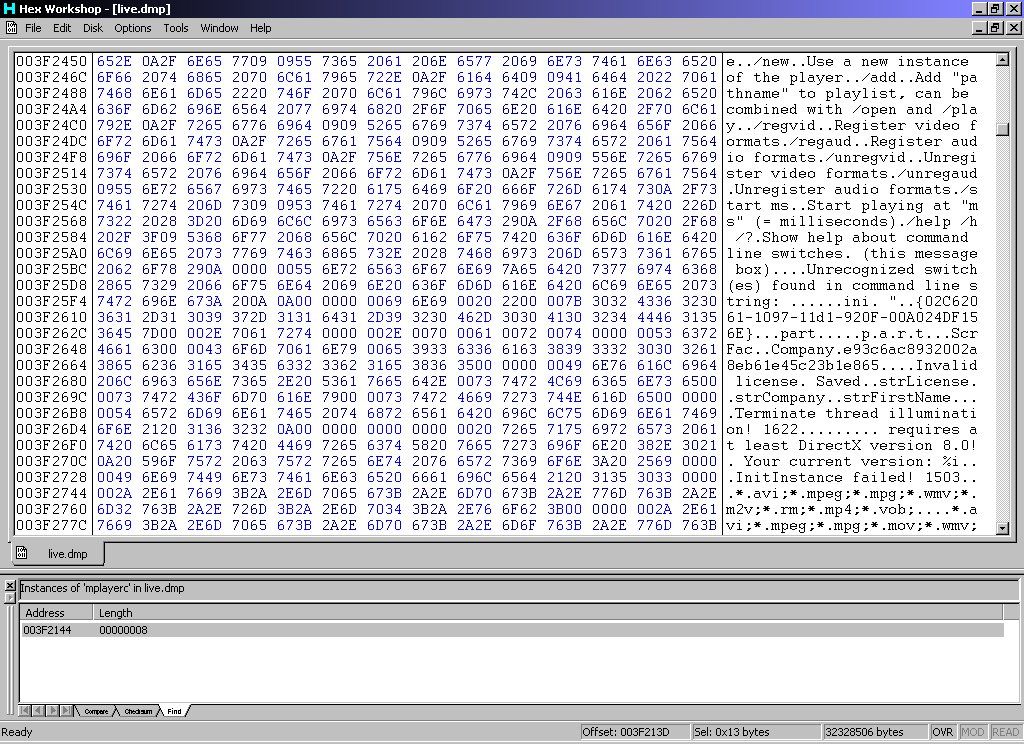The width and height of the screenshot is (1024, 744).
Task: Toggle OVR overwrite mode in status bar
Action: pyautogui.click(x=942, y=732)
